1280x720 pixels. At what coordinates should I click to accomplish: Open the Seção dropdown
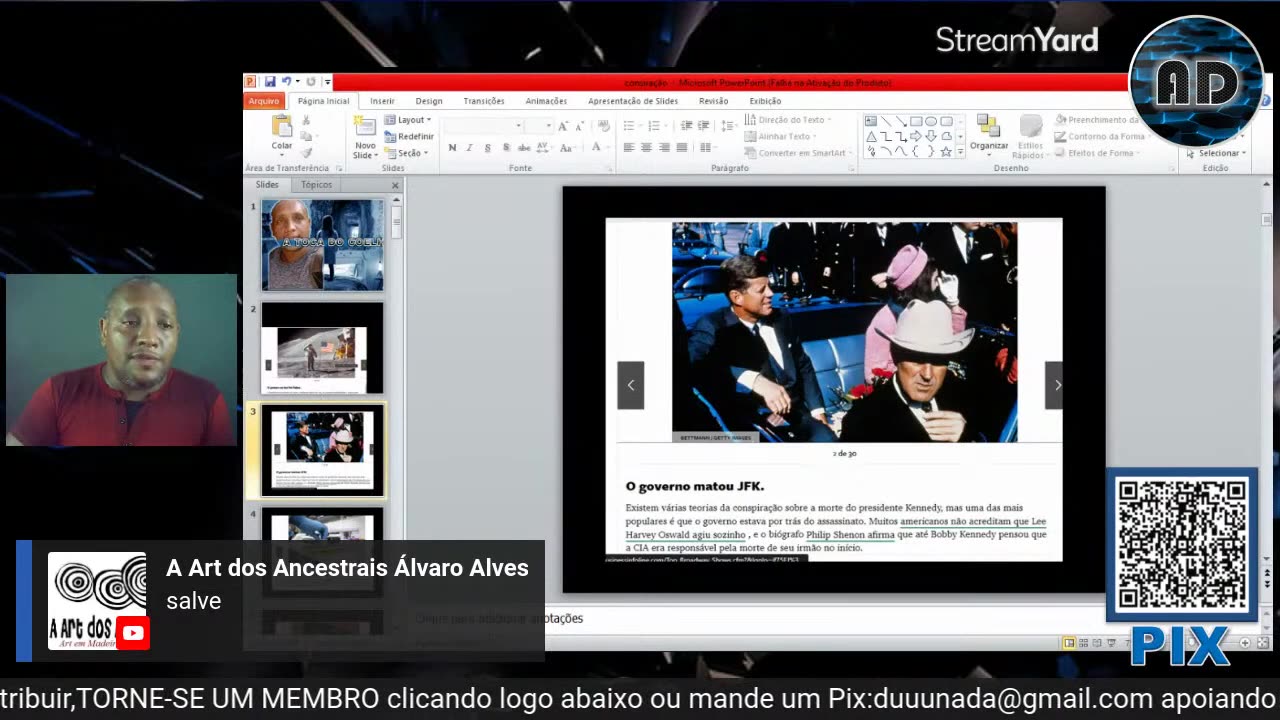tap(407, 153)
